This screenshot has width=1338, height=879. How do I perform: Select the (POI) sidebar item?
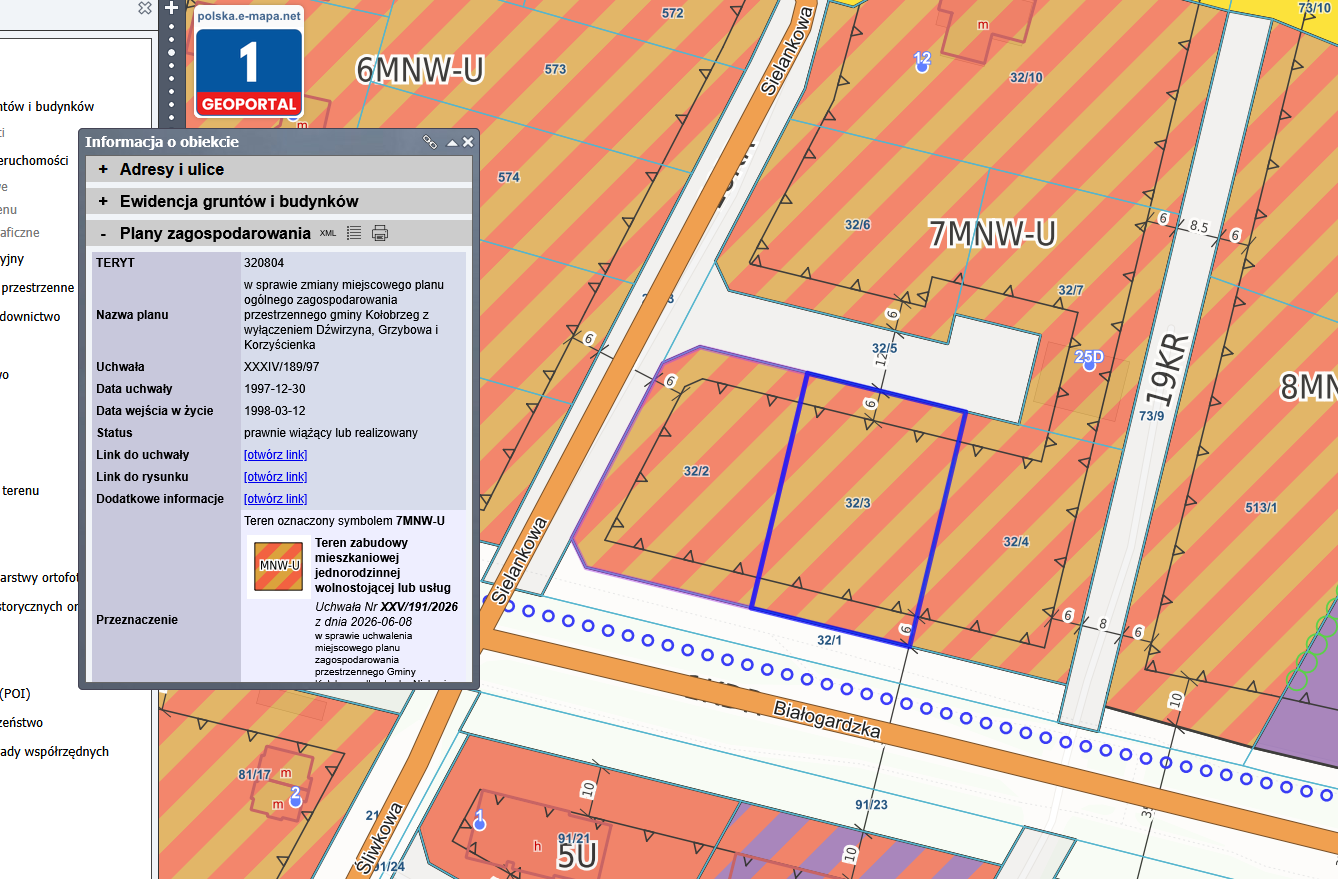tap(15, 694)
